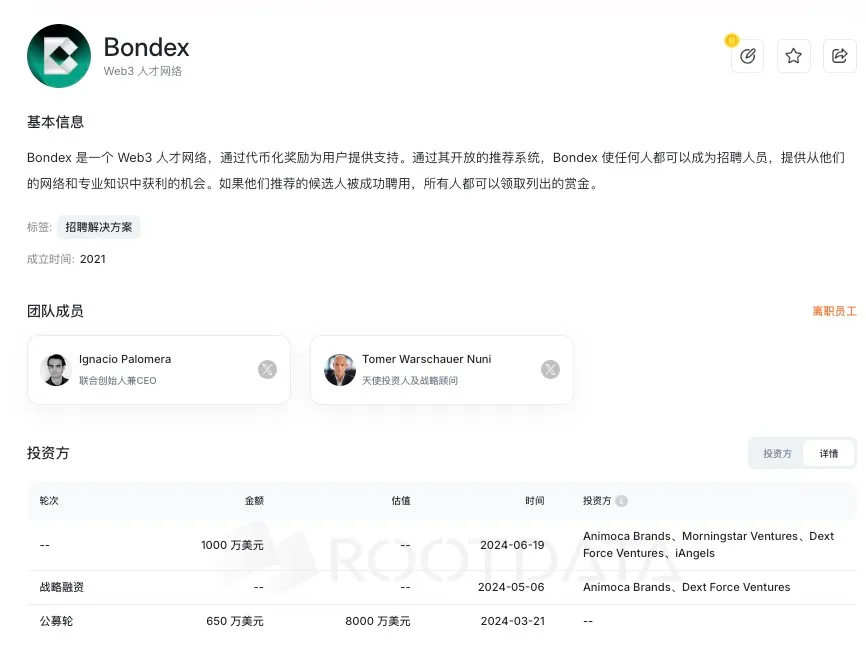Viewport: 866px width, 658px height.
Task: Click Ignacio Palomera's avatar photo
Action: [56, 370]
